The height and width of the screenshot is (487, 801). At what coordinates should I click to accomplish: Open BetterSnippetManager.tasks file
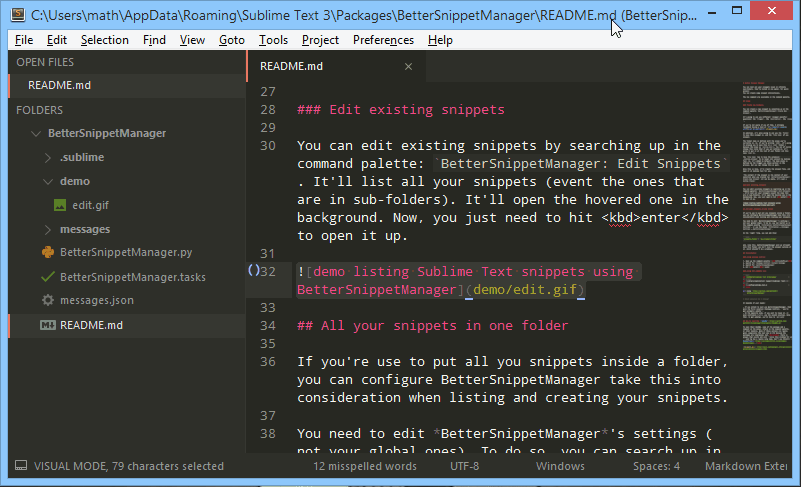pyautogui.click(x=133, y=276)
